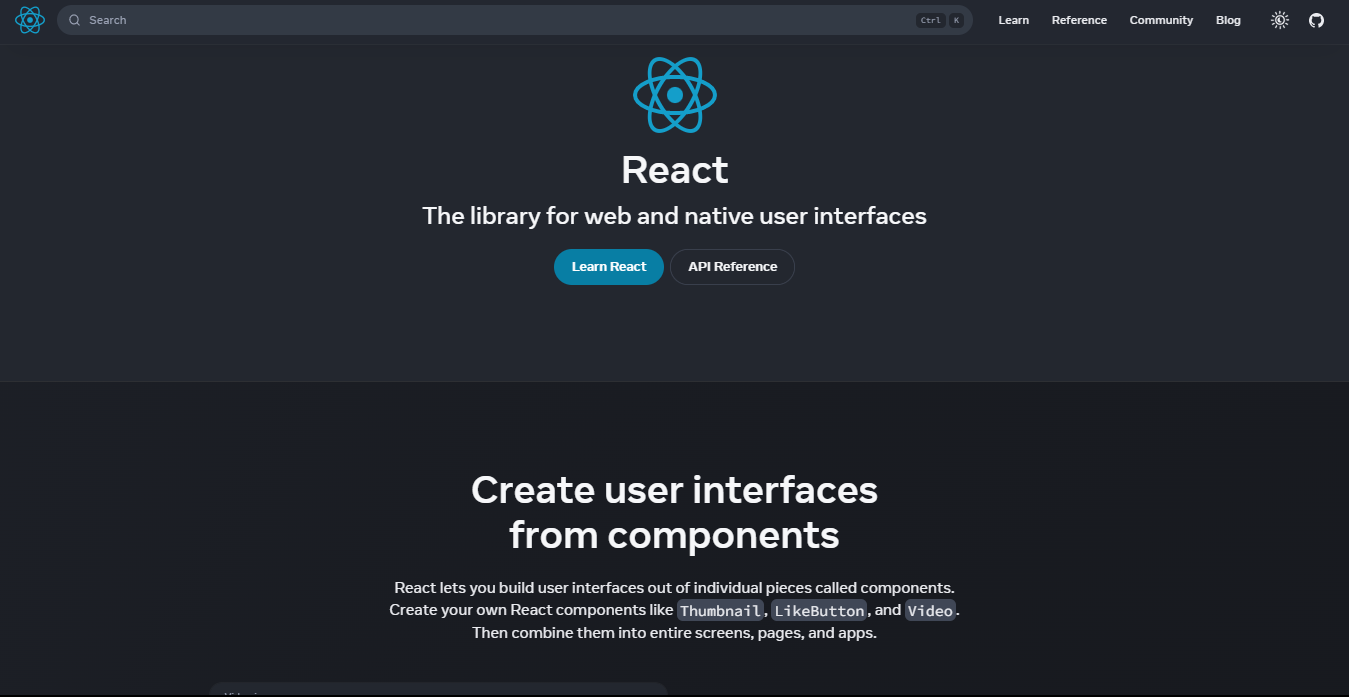This screenshot has width=1349, height=697.
Task: Open the Blog nav item
Action: tap(1228, 20)
